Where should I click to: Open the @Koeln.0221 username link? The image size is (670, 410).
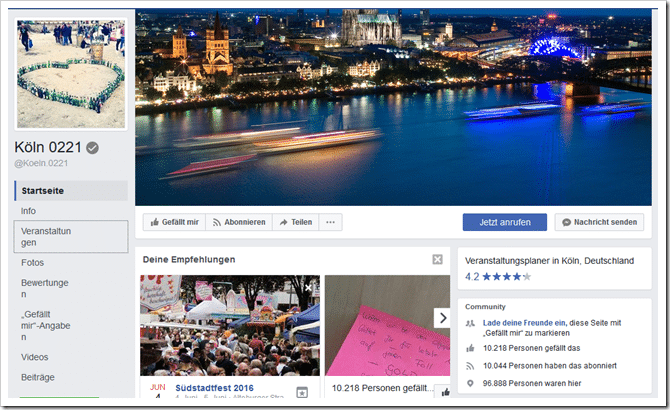coord(41,163)
